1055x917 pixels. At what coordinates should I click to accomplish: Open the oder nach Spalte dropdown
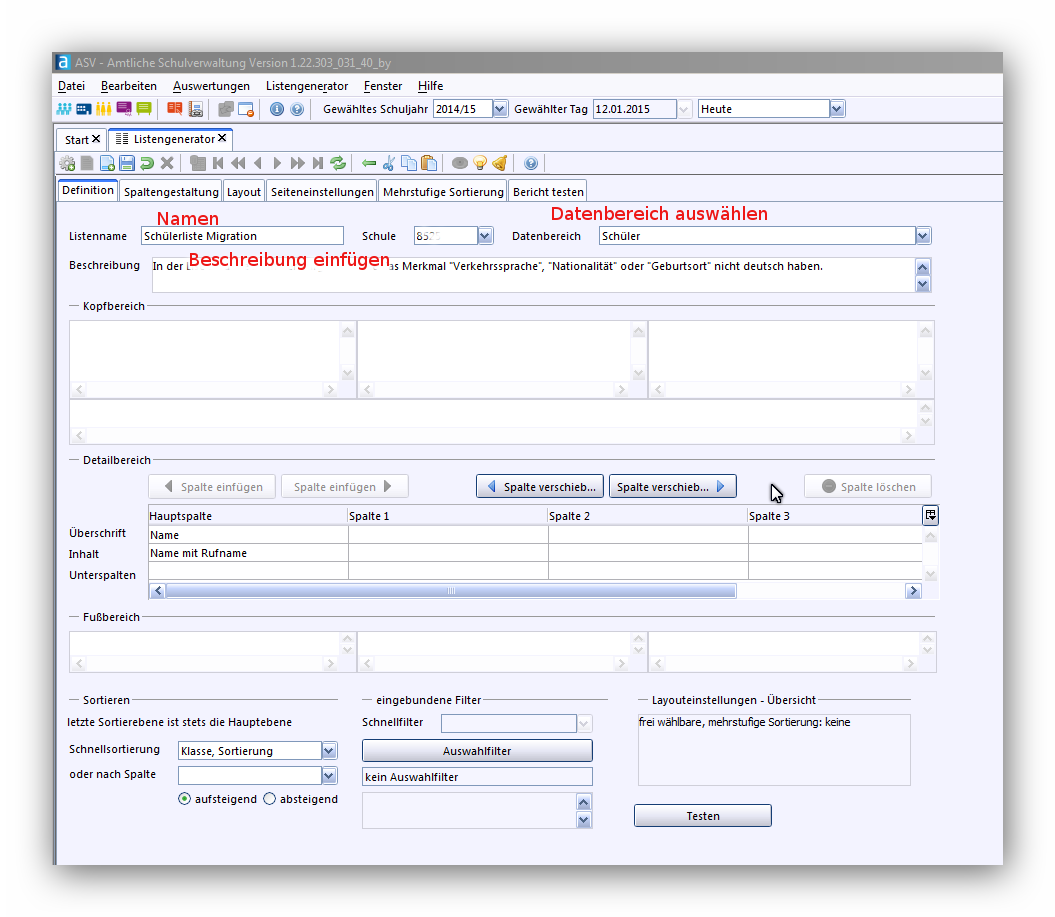tap(329, 776)
